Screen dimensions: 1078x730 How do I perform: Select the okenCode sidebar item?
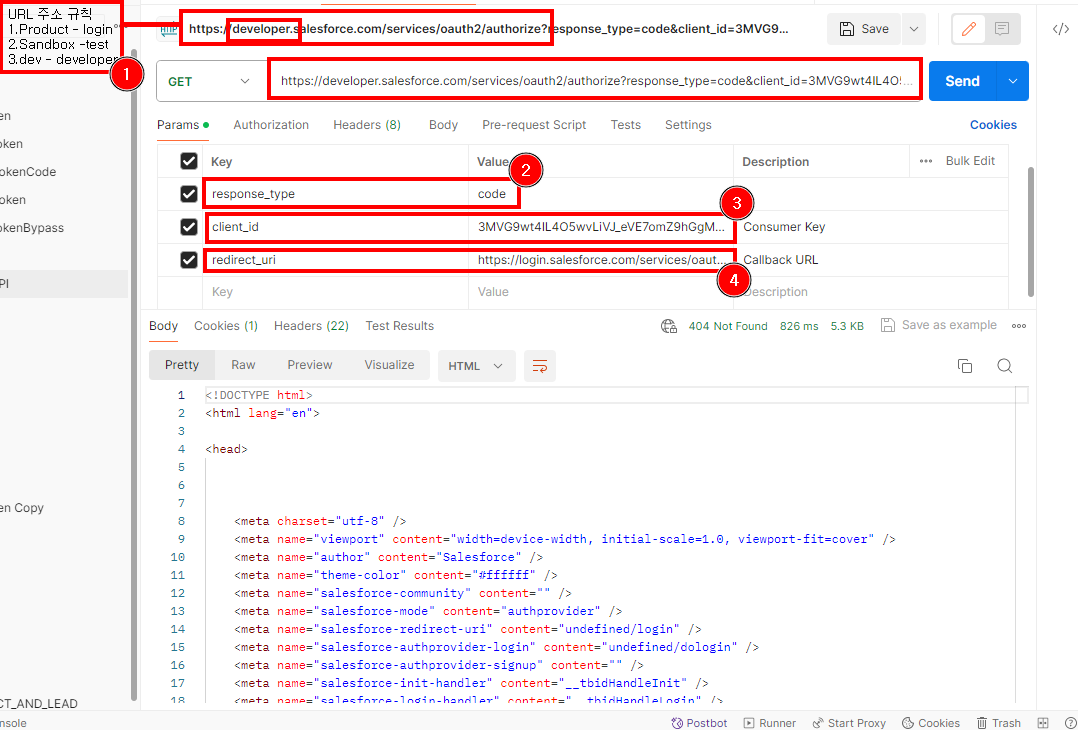[28, 172]
